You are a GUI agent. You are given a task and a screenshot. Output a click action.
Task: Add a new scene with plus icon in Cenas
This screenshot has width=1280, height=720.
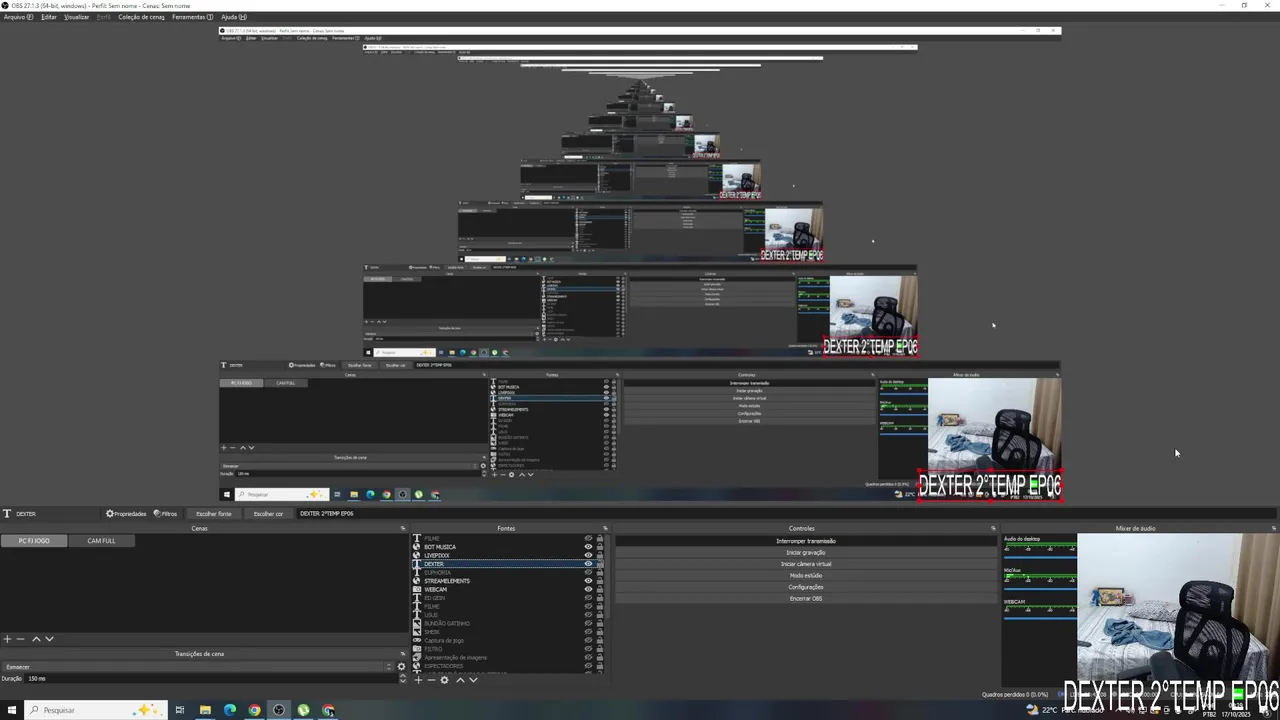point(7,639)
